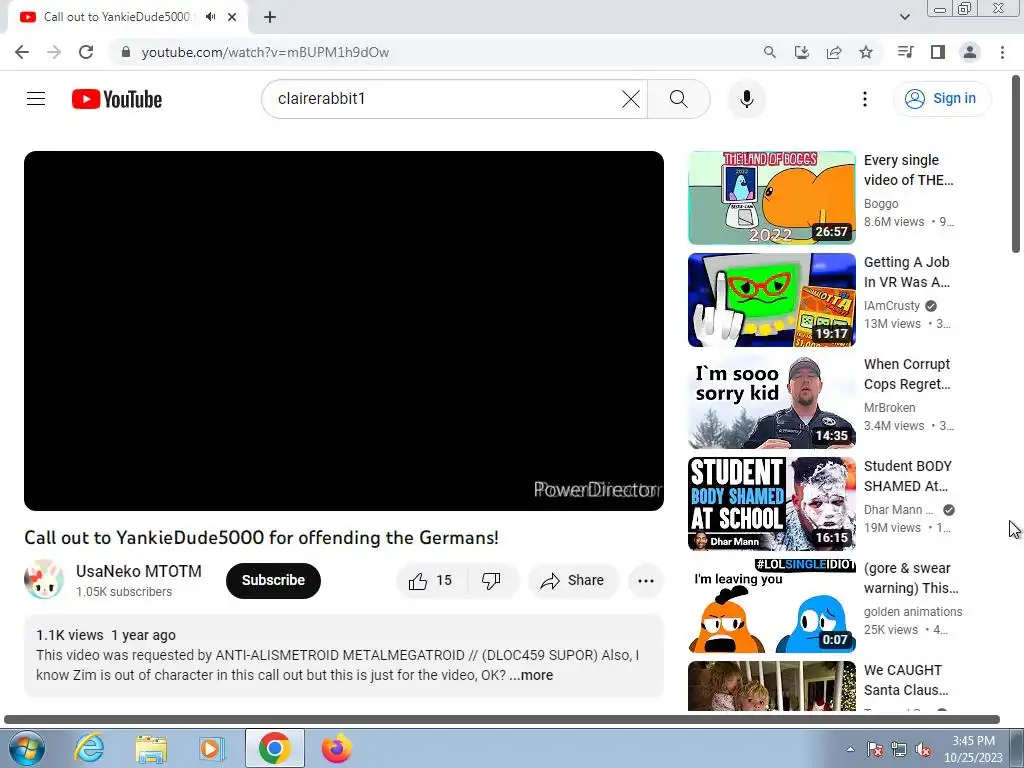Run search with magnifier button

coord(679,99)
